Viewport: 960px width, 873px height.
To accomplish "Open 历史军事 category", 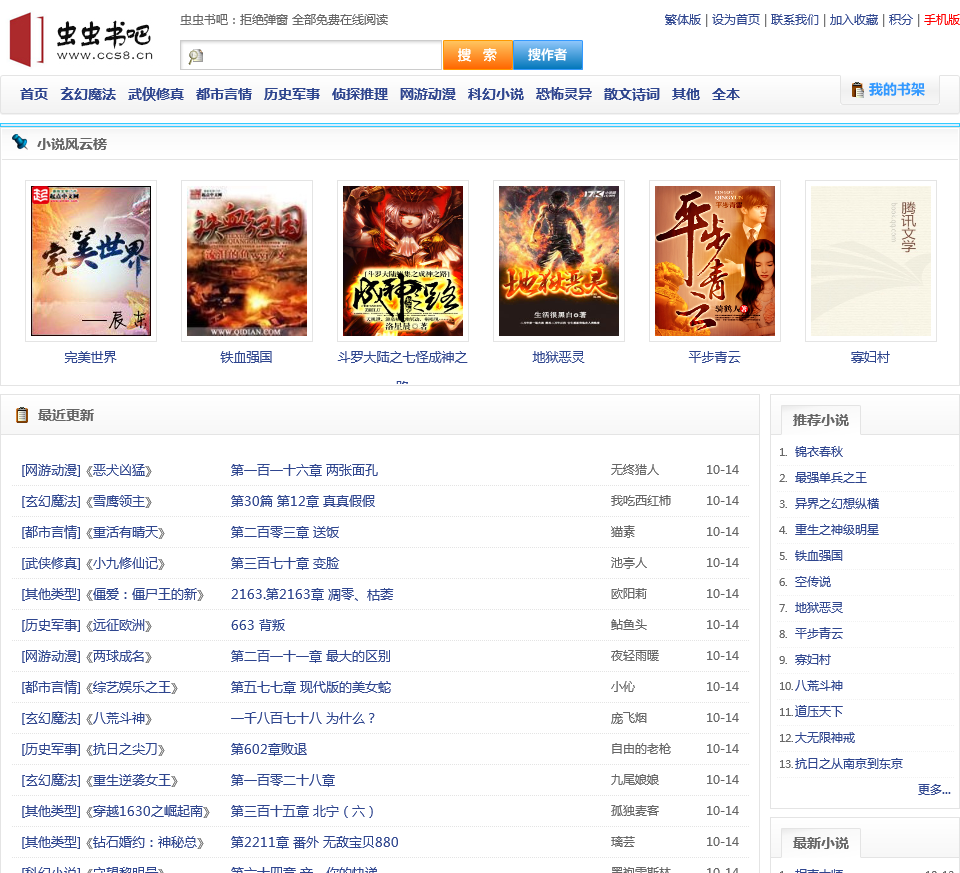I will [x=292, y=94].
